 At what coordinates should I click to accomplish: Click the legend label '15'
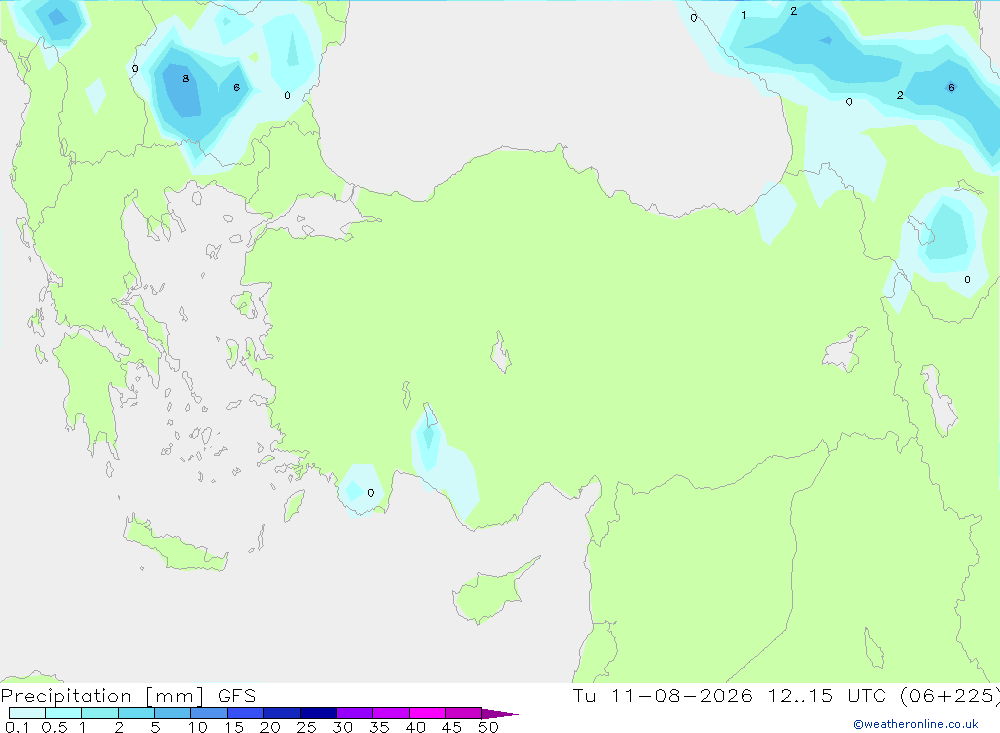pos(234,727)
